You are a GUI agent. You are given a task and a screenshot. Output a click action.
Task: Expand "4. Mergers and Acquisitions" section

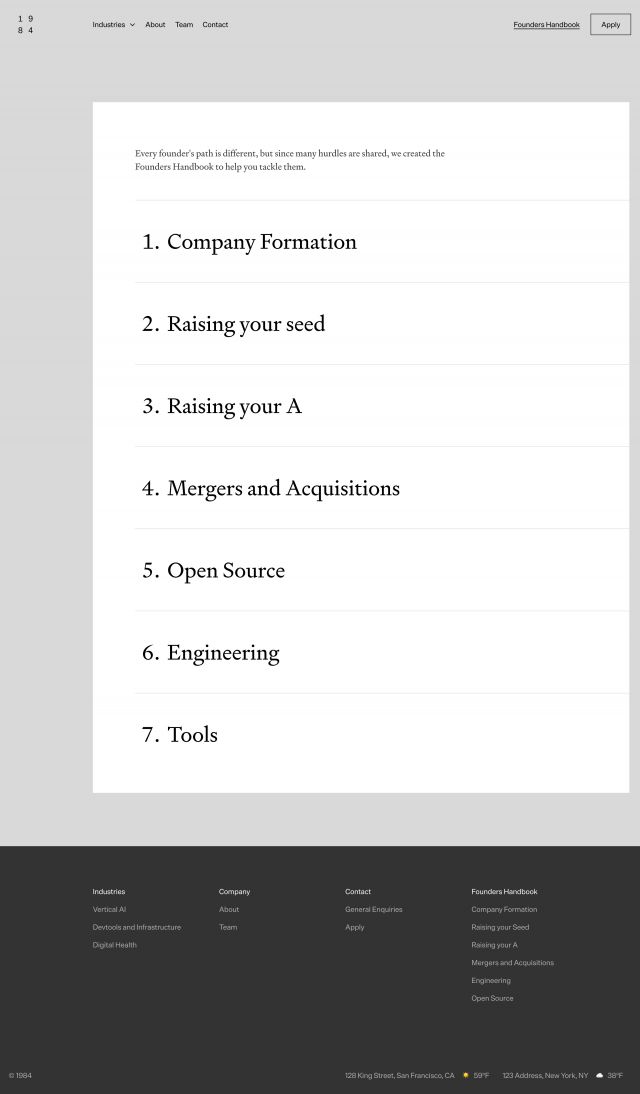coord(271,488)
